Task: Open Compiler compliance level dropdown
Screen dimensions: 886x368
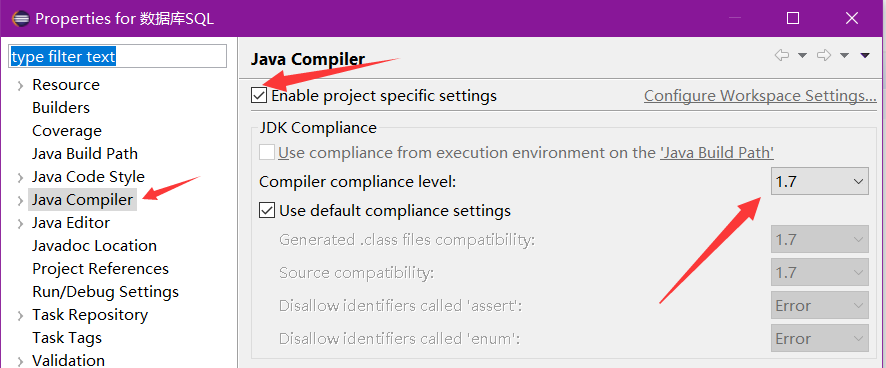Action: point(819,182)
